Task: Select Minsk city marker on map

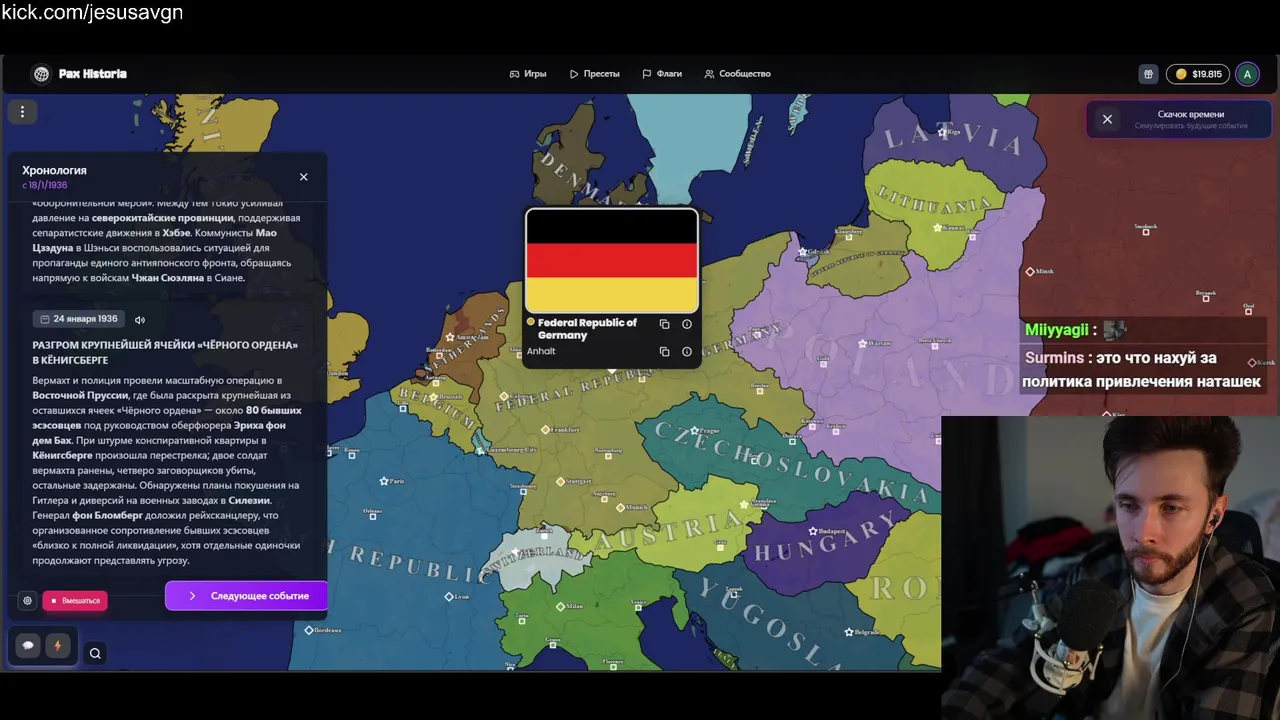Action: pyautogui.click(x=1031, y=272)
